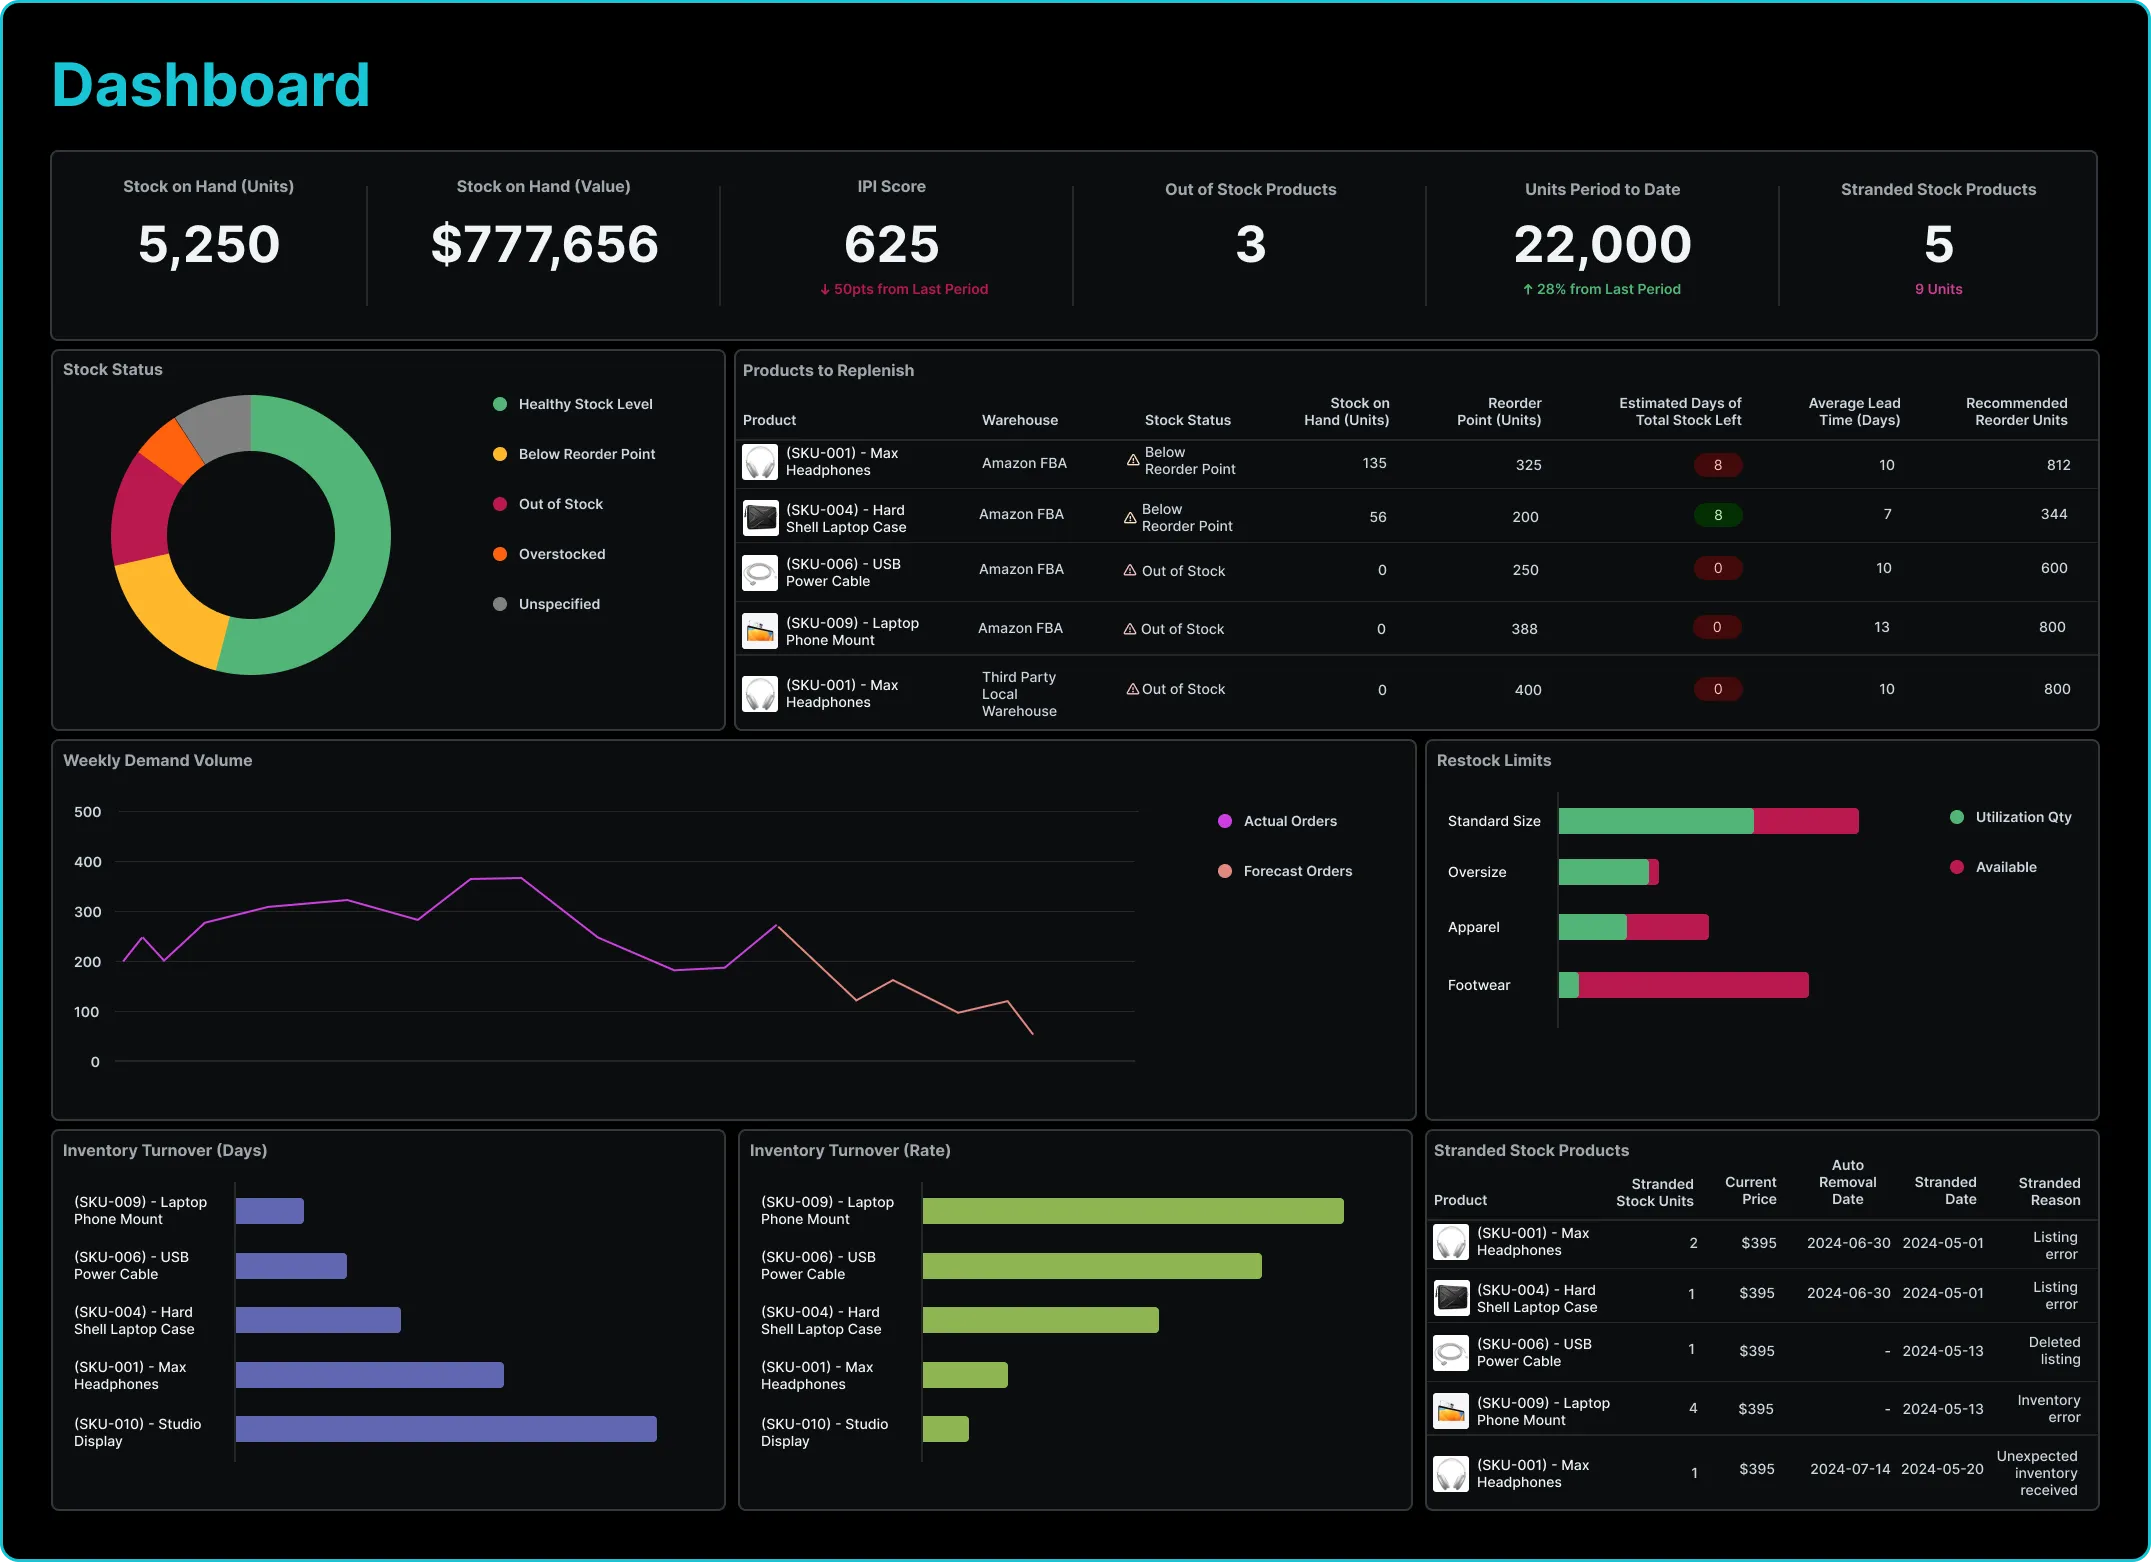Image resolution: width=2151 pixels, height=1562 pixels.
Task: Click 'Third Party Local Warehouse' cell
Action: tap(1019, 694)
